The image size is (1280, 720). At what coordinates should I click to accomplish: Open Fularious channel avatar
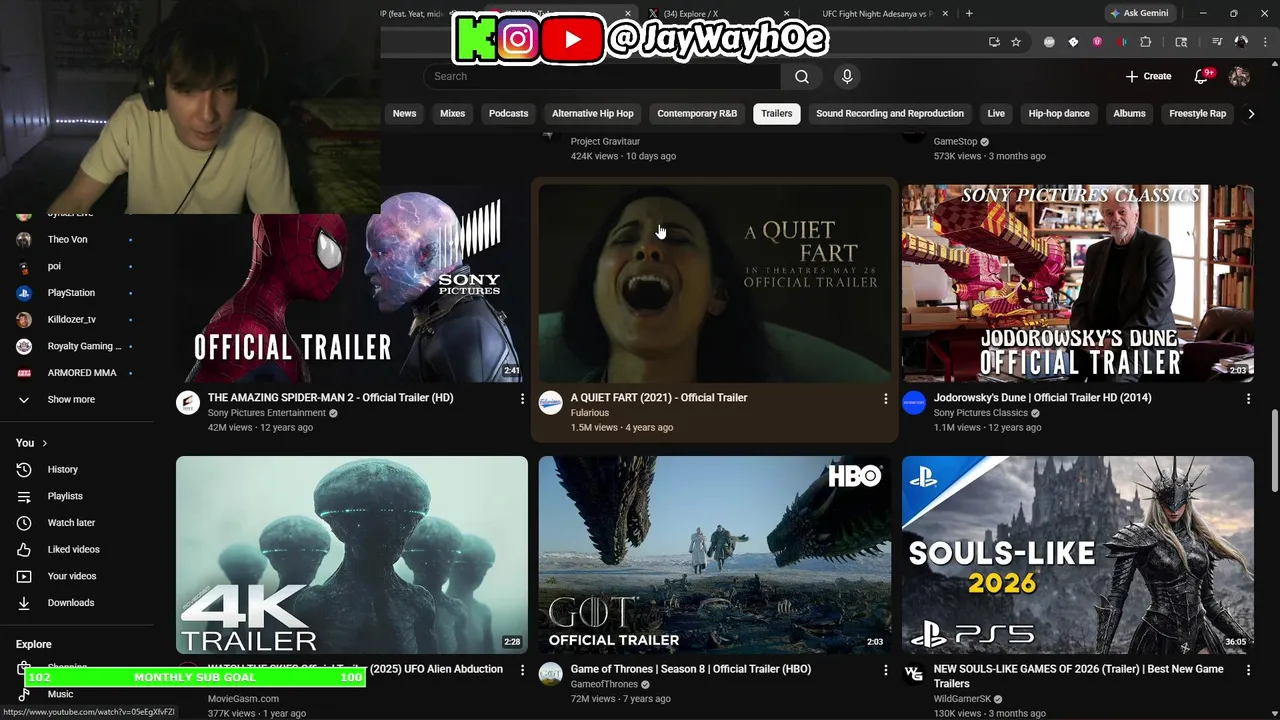point(551,403)
